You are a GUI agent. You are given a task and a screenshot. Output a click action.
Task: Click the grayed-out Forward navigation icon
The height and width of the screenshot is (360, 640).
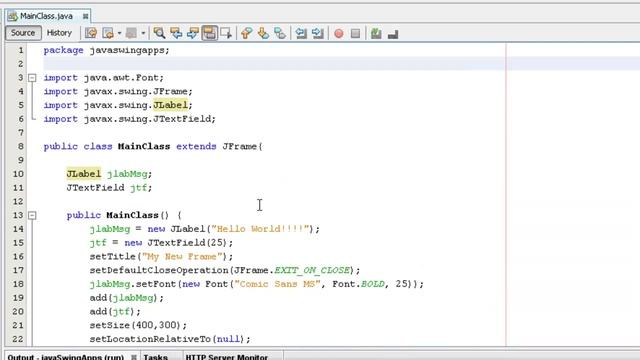click(131, 33)
